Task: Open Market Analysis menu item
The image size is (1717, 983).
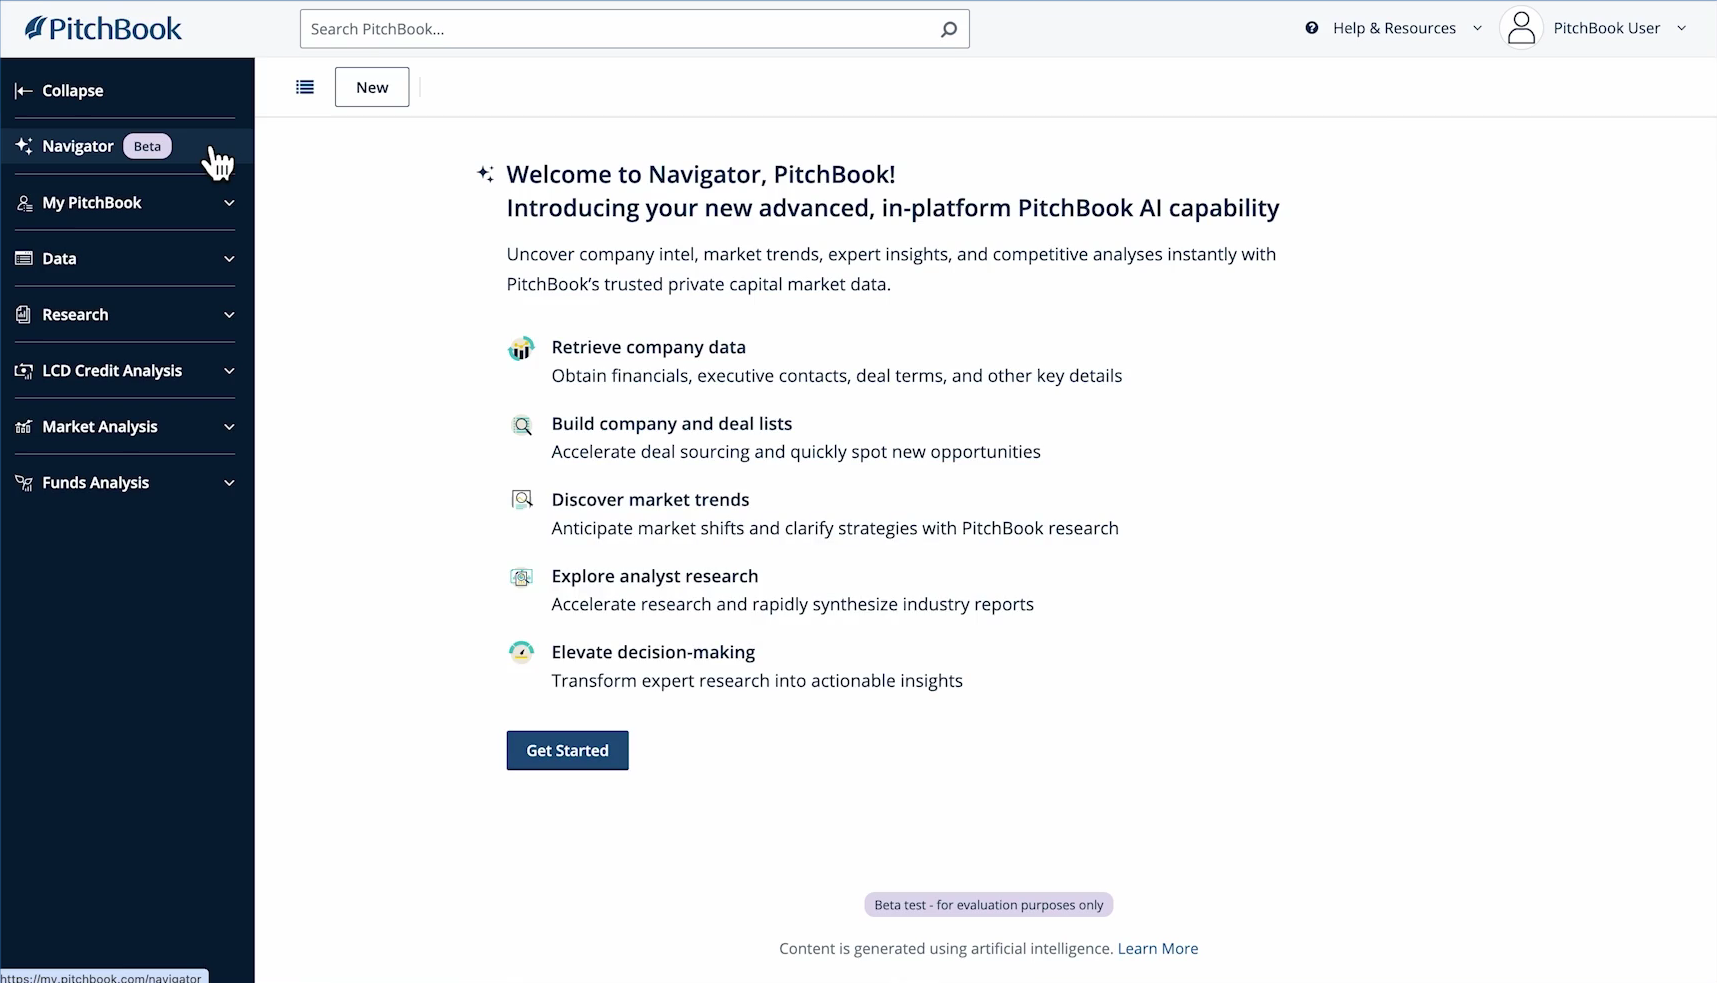Action: 127,427
